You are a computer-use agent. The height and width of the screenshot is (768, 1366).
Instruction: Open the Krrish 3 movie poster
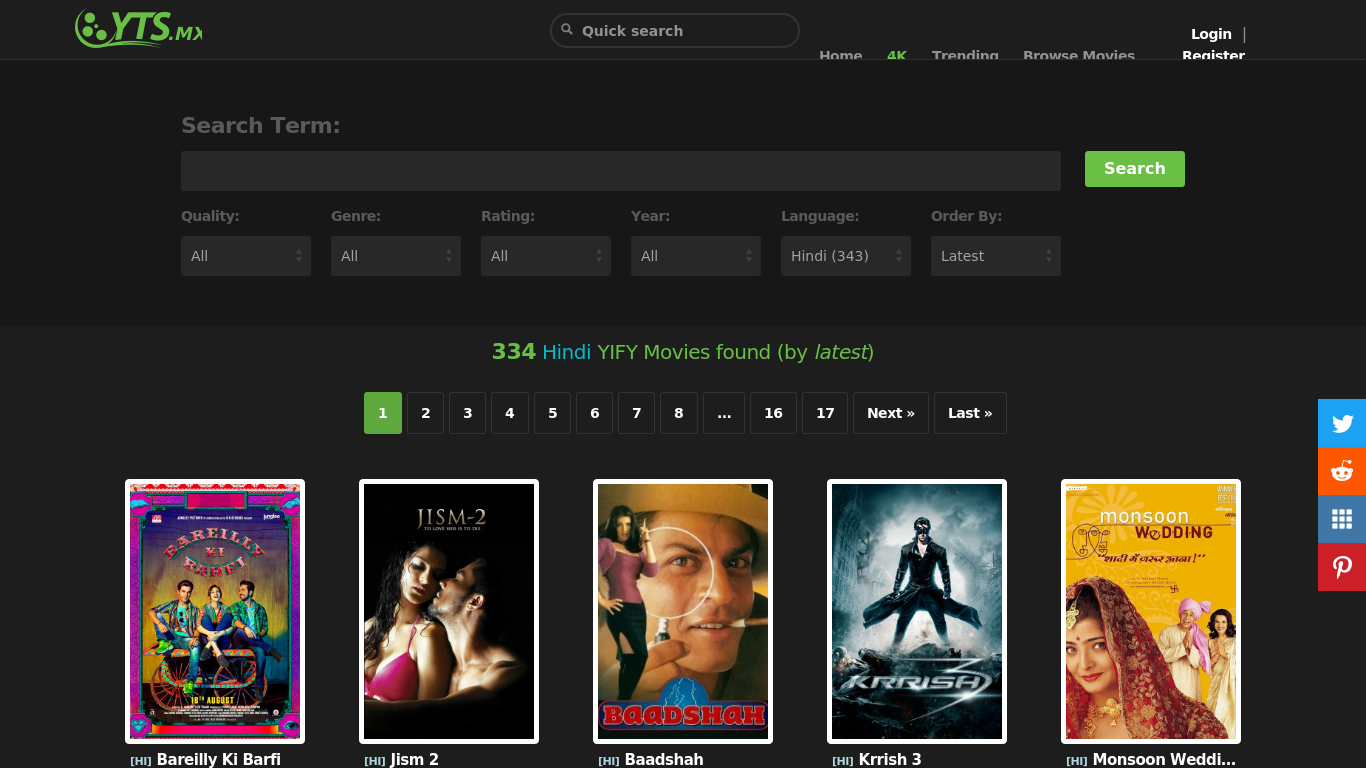(917, 611)
